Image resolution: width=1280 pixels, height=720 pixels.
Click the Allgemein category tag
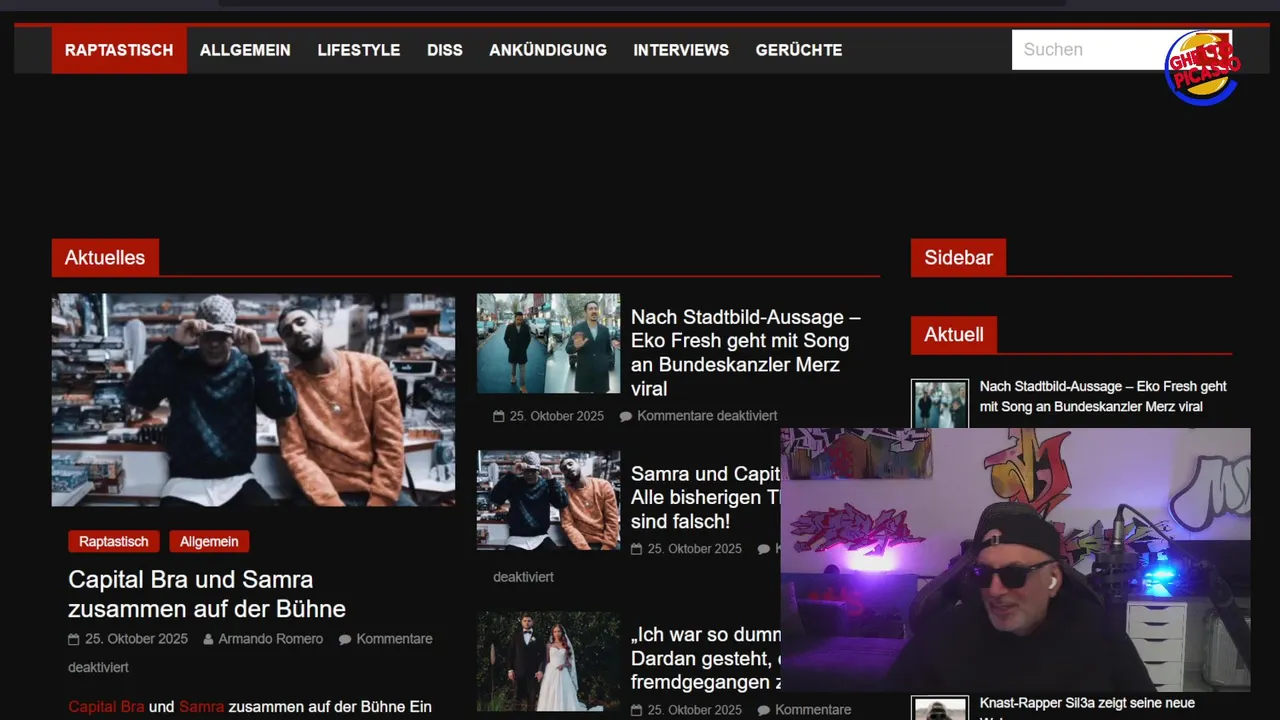(209, 542)
